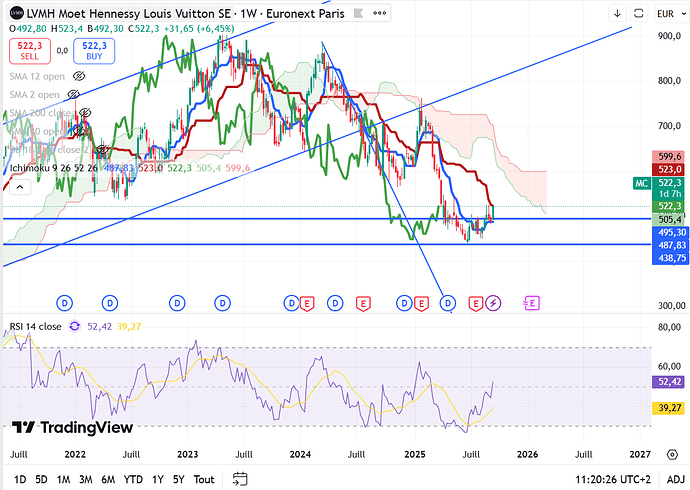Click the pink E earnings marker after 2025
690x490 pixels.
[x=531, y=302]
